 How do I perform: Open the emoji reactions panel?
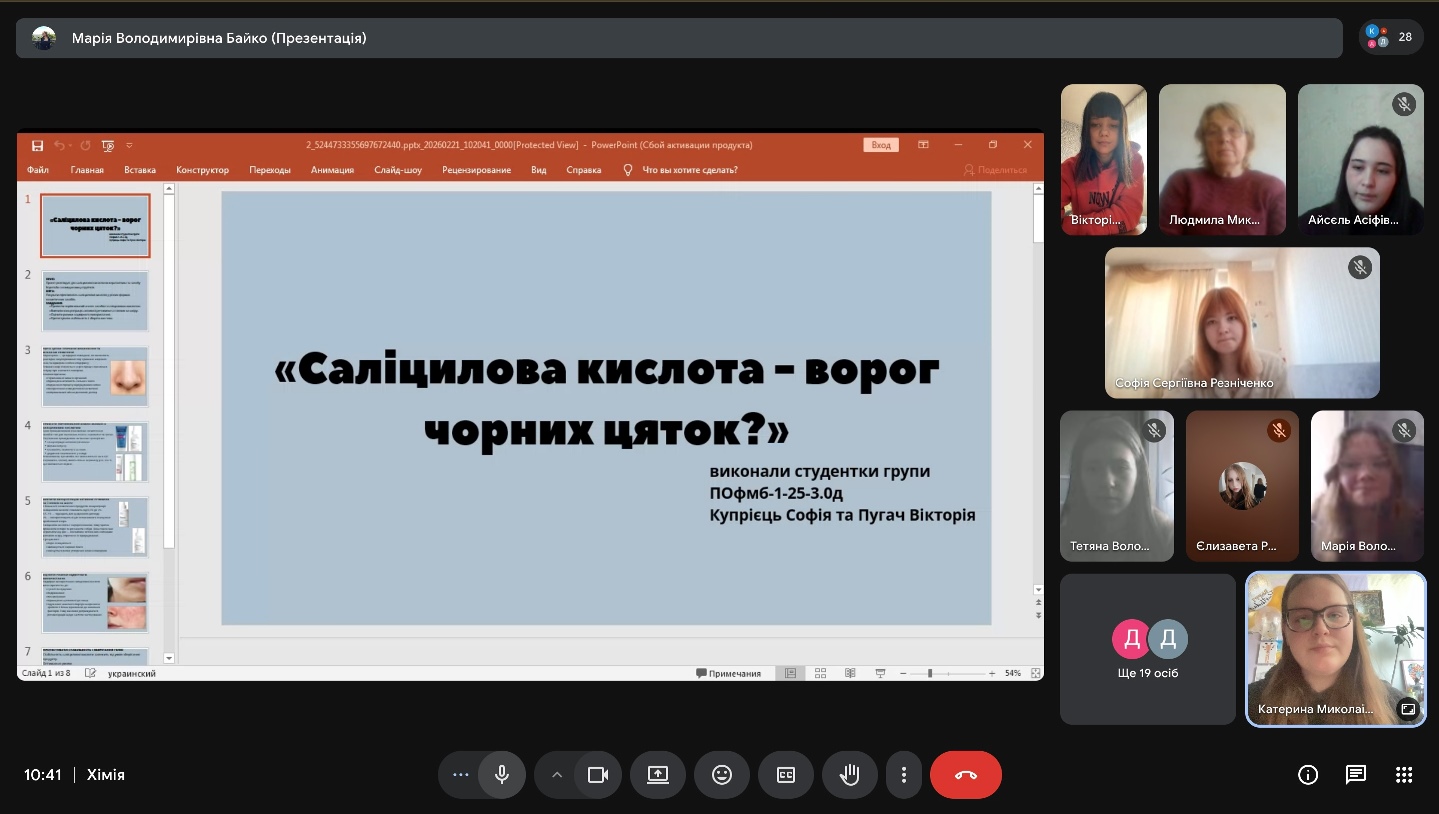721,775
